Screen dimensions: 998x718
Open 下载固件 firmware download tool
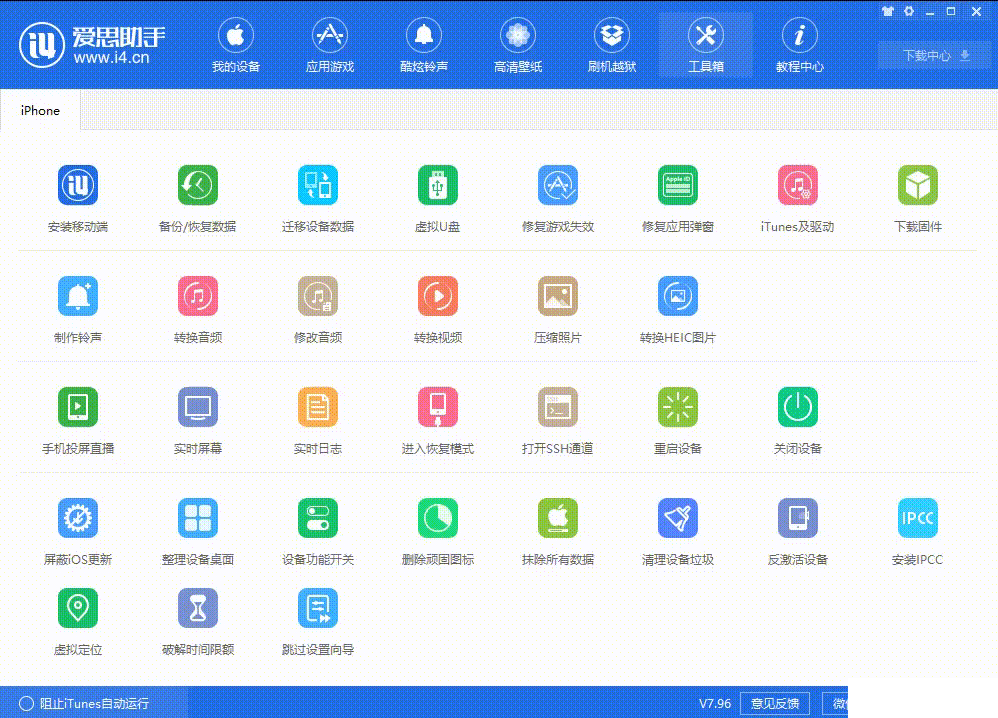[918, 185]
